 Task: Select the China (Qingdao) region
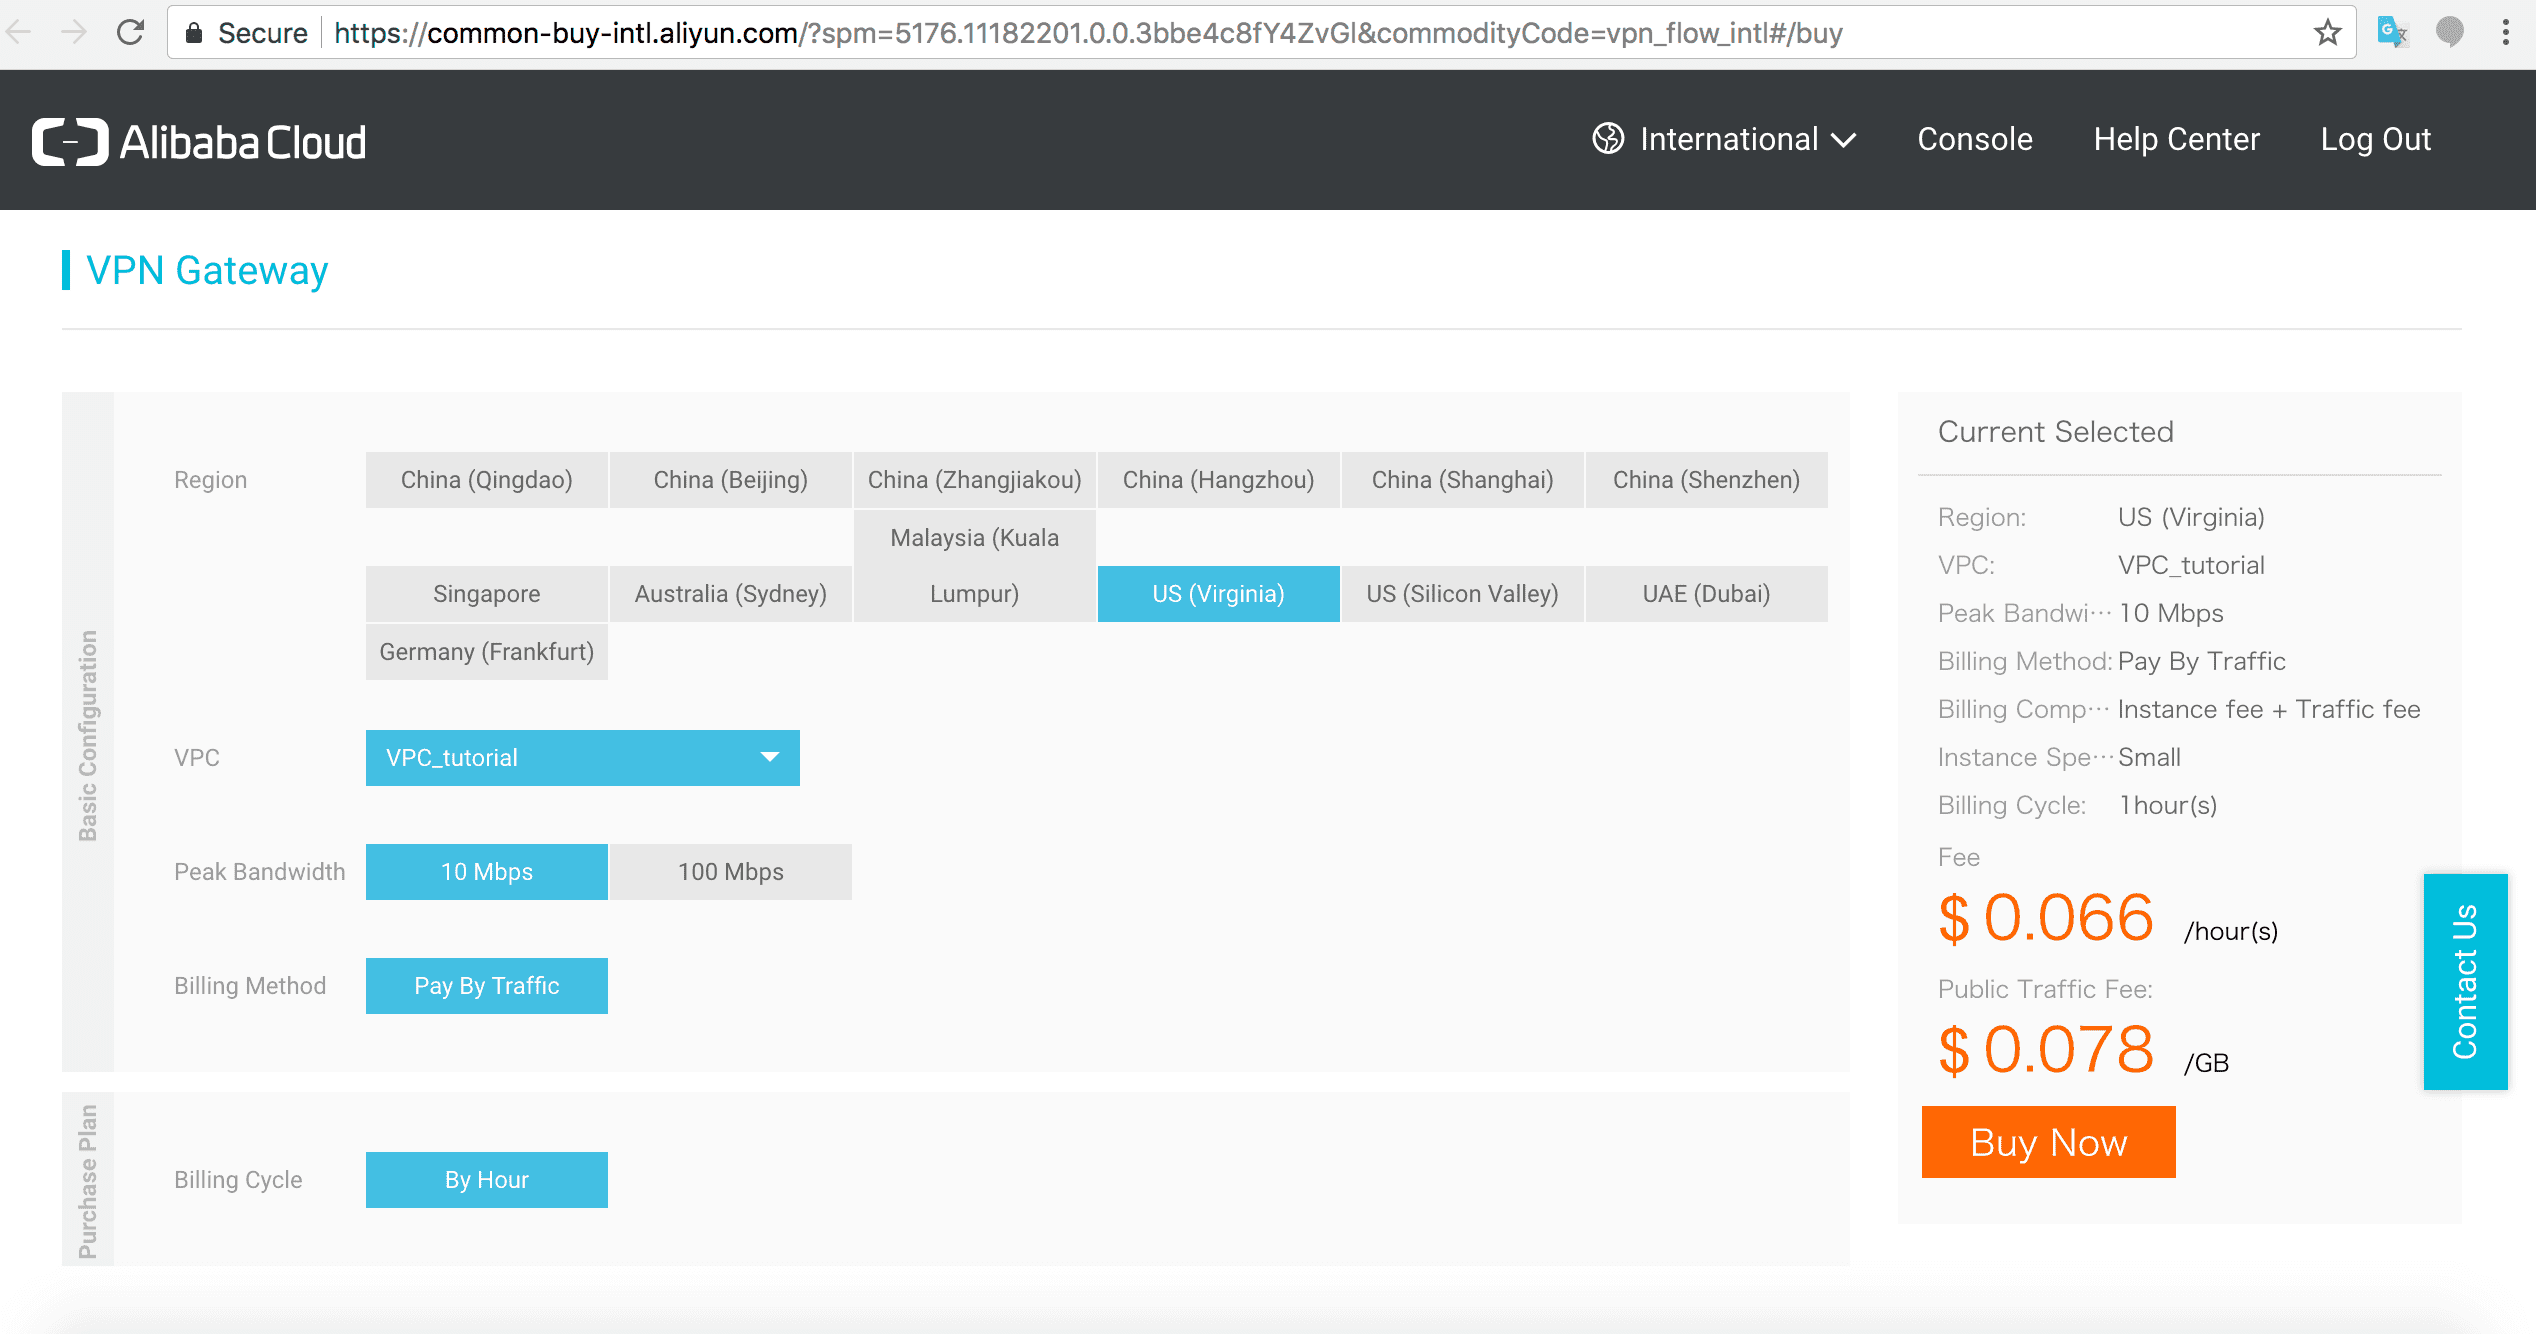487,480
